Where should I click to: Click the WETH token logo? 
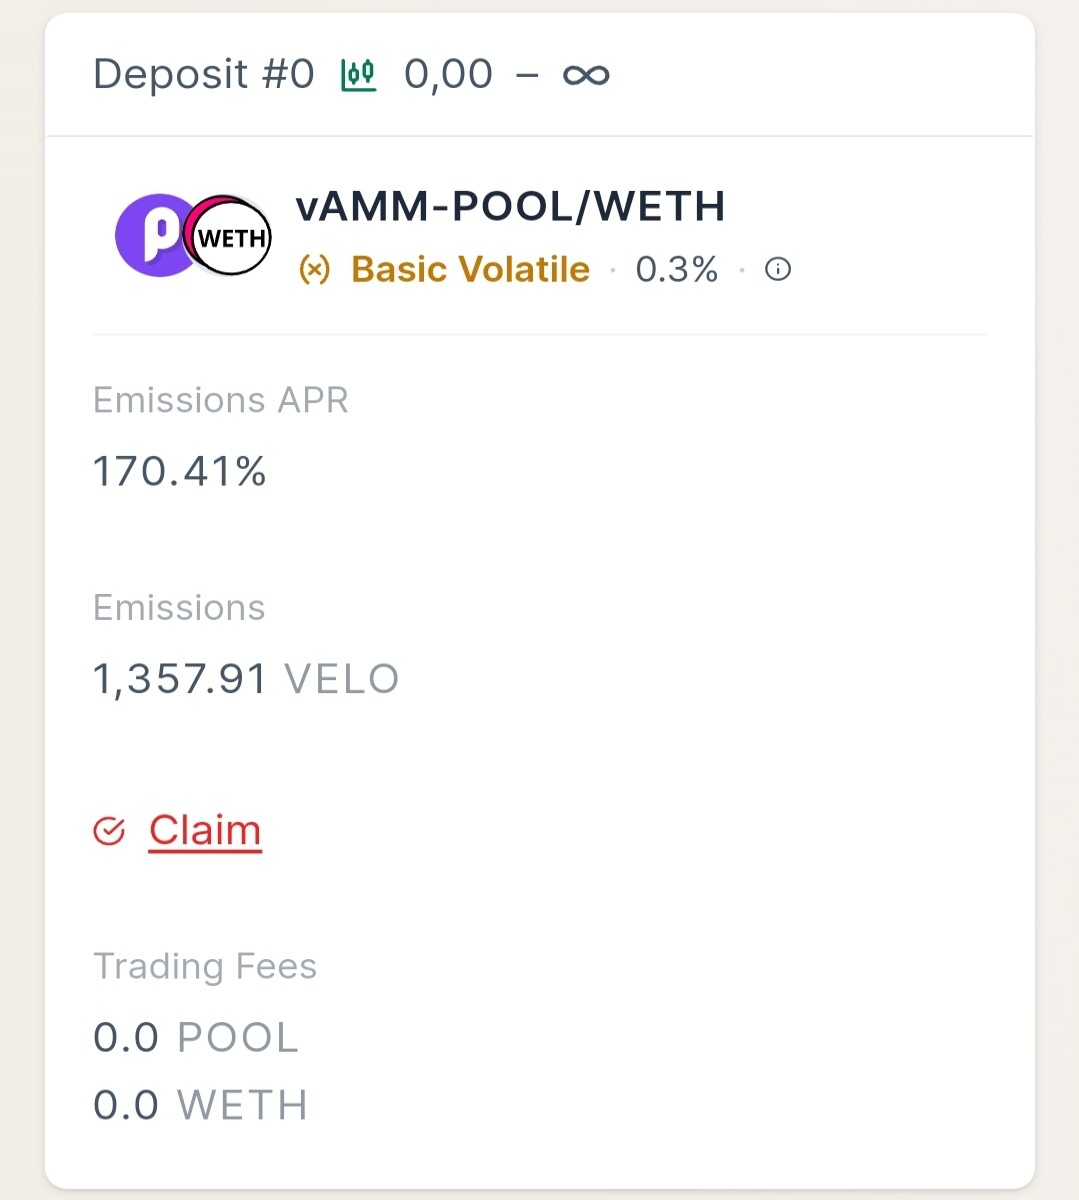(231, 237)
